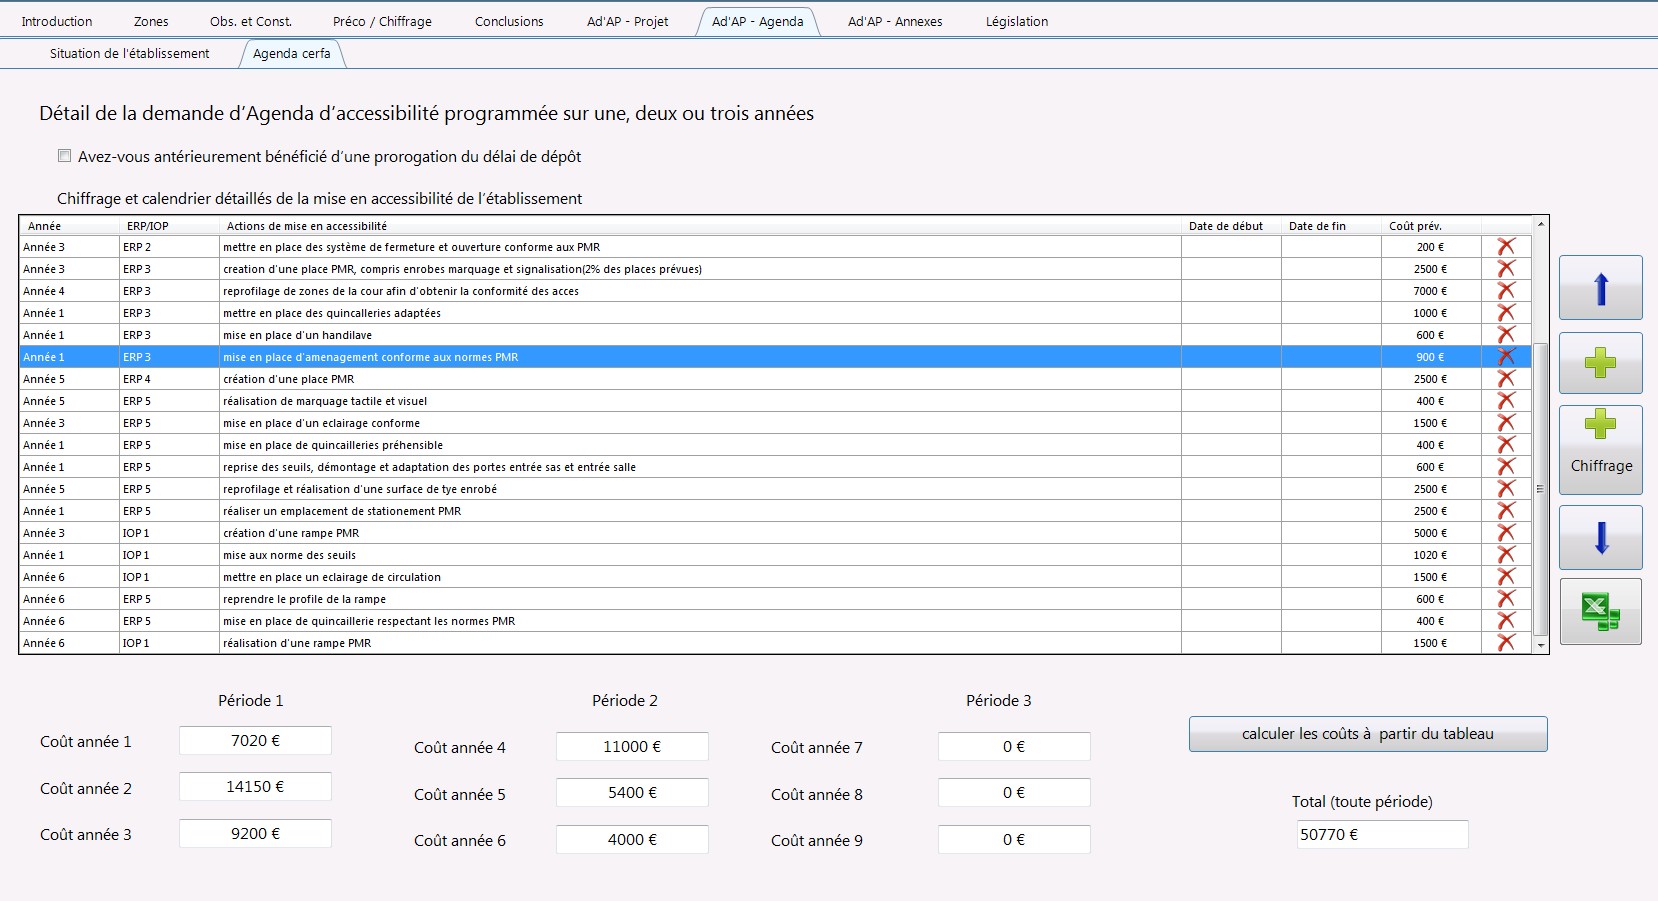Viewport: 1658px width, 901px height.
Task: Open the Préco / Chiffrage tab
Action: point(382,21)
